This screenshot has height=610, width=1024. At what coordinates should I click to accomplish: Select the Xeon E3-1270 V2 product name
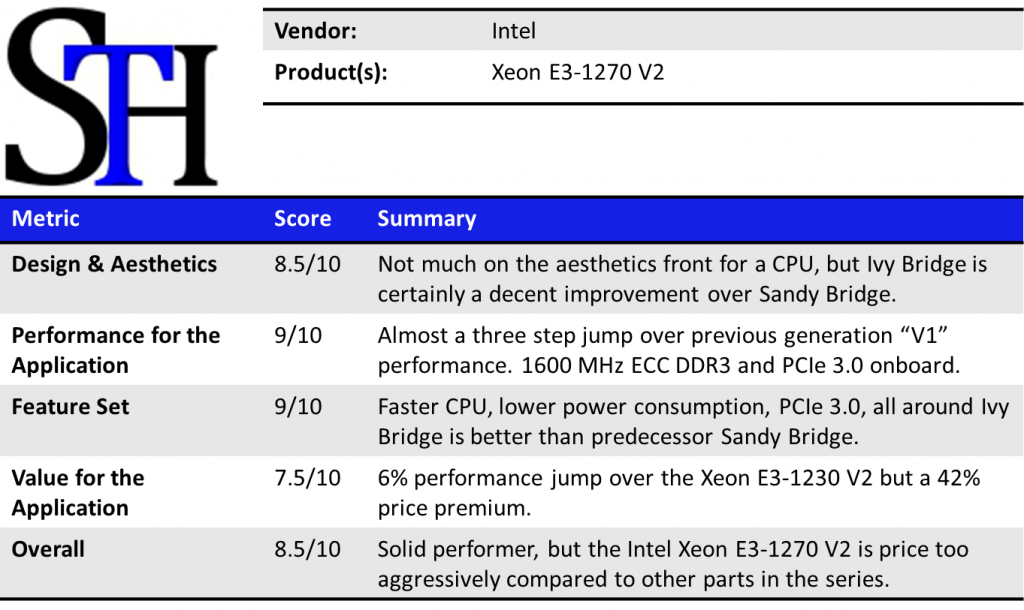(x=578, y=72)
